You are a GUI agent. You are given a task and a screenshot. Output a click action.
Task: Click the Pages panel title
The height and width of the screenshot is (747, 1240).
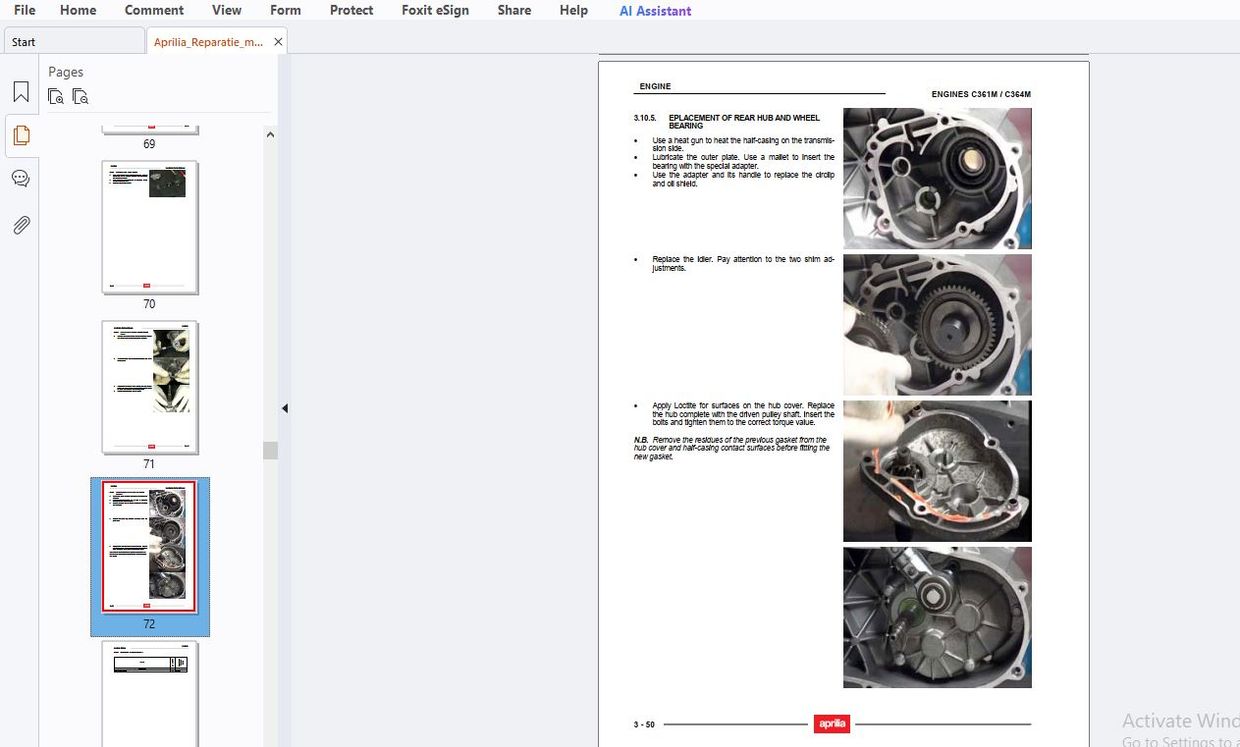(x=66, y=72)
